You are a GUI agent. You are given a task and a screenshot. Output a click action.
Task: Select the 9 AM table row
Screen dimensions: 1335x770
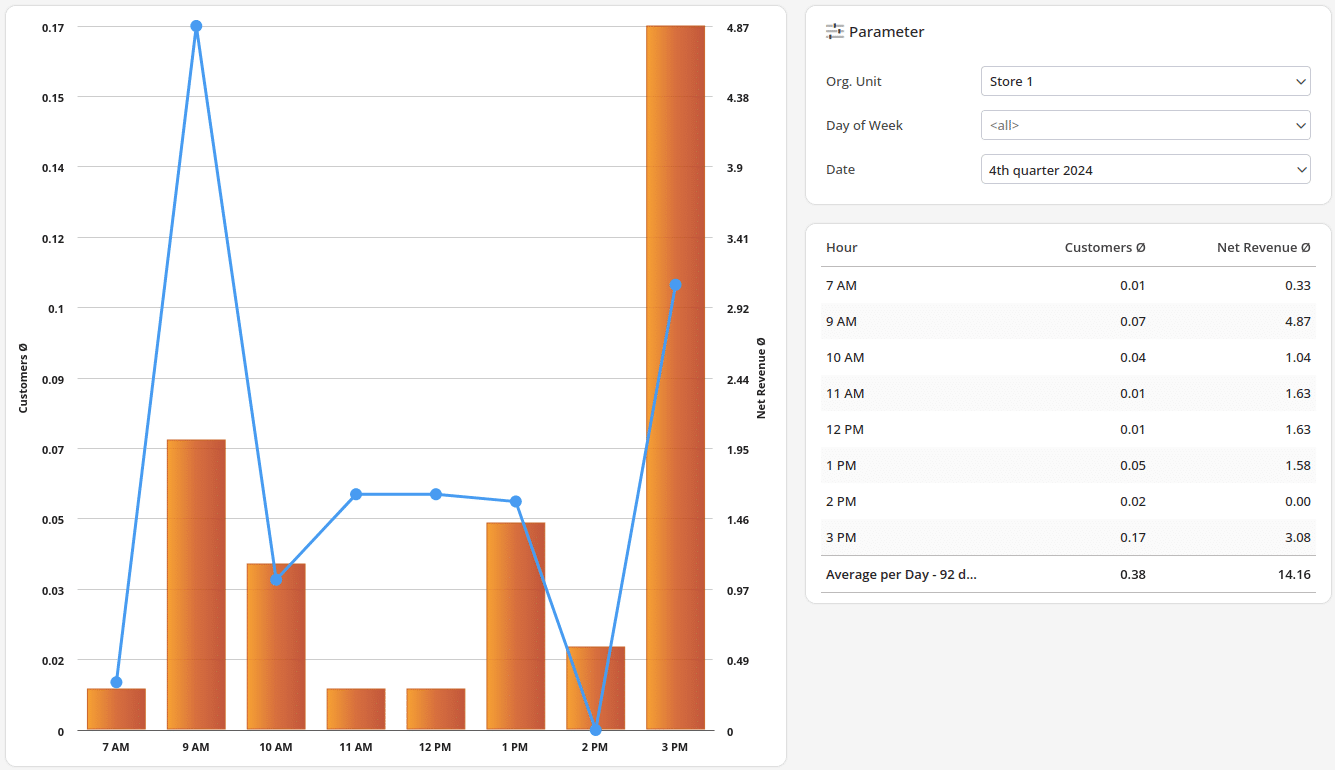tap(1065, 321)
